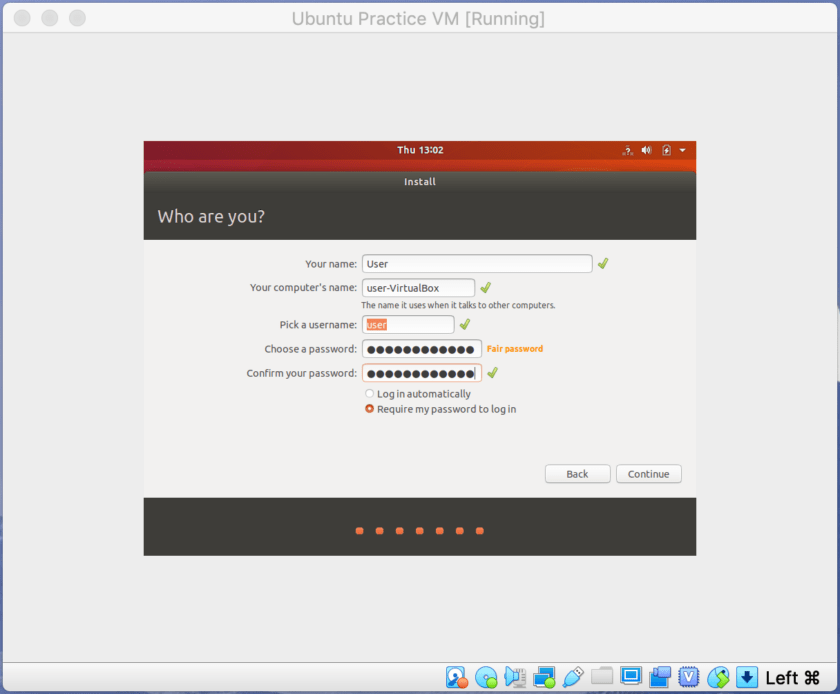Click the CPU virtualization 'V' chip icon
The image size is (840, 694).
pyautogui.click(x=688, y=677)
